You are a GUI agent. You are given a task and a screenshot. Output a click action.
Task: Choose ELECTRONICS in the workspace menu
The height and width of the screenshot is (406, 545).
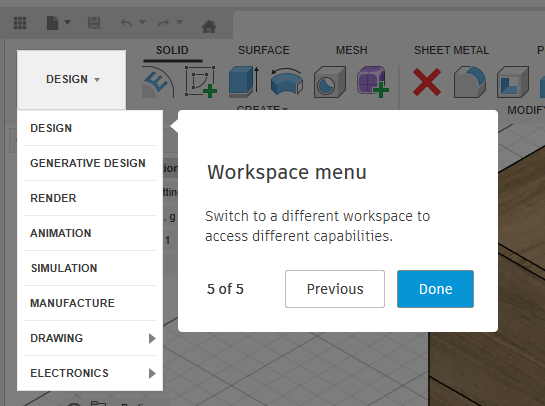point(90,373)
